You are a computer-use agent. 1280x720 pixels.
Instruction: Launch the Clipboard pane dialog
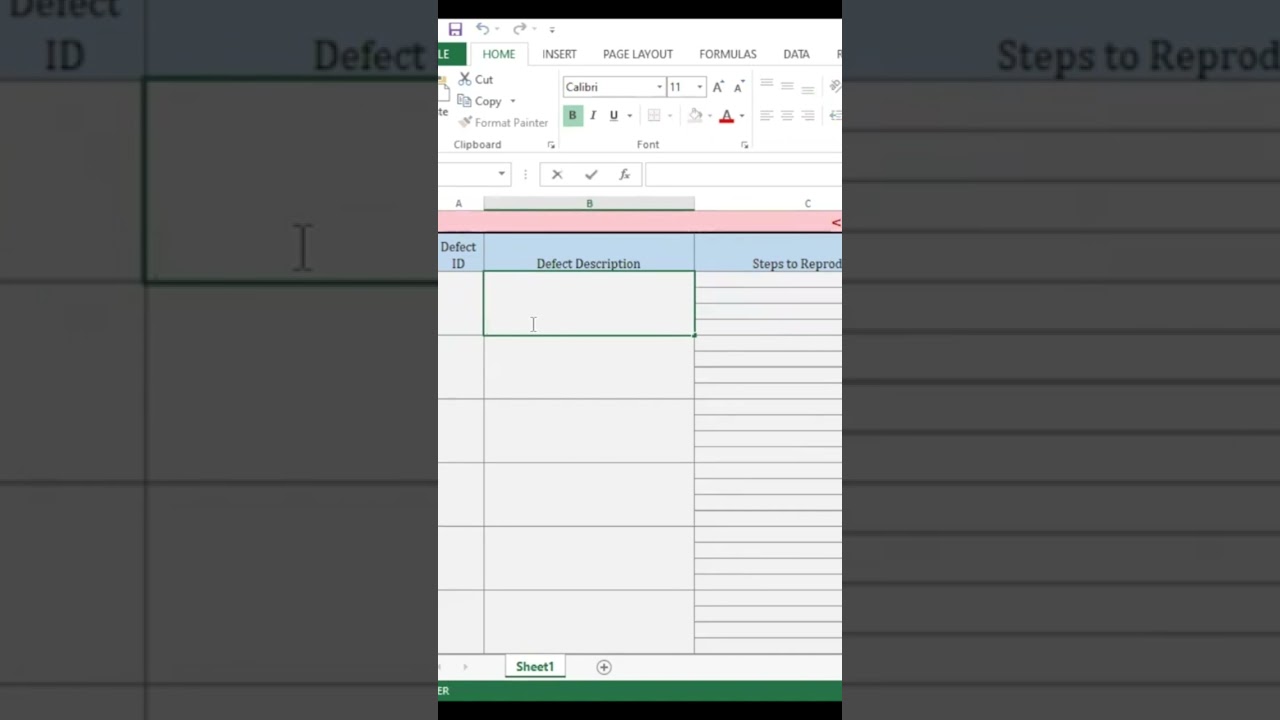click(550, 145)
